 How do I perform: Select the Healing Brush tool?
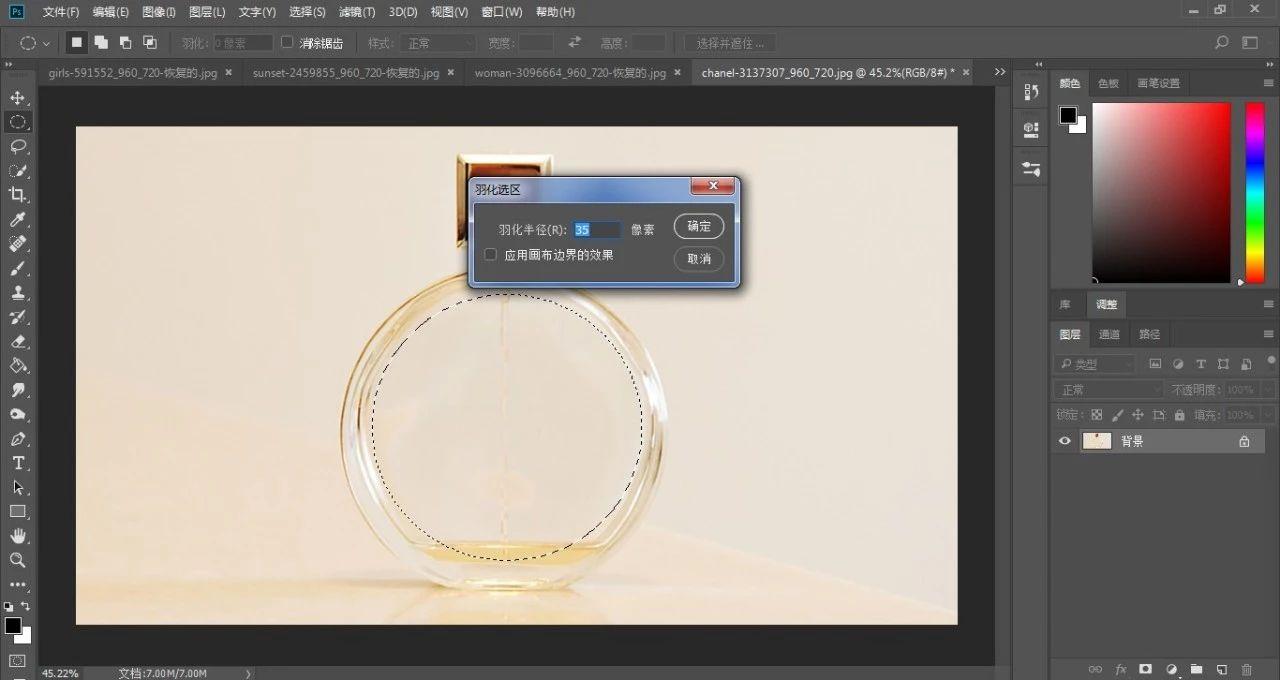tap(17, 244)
